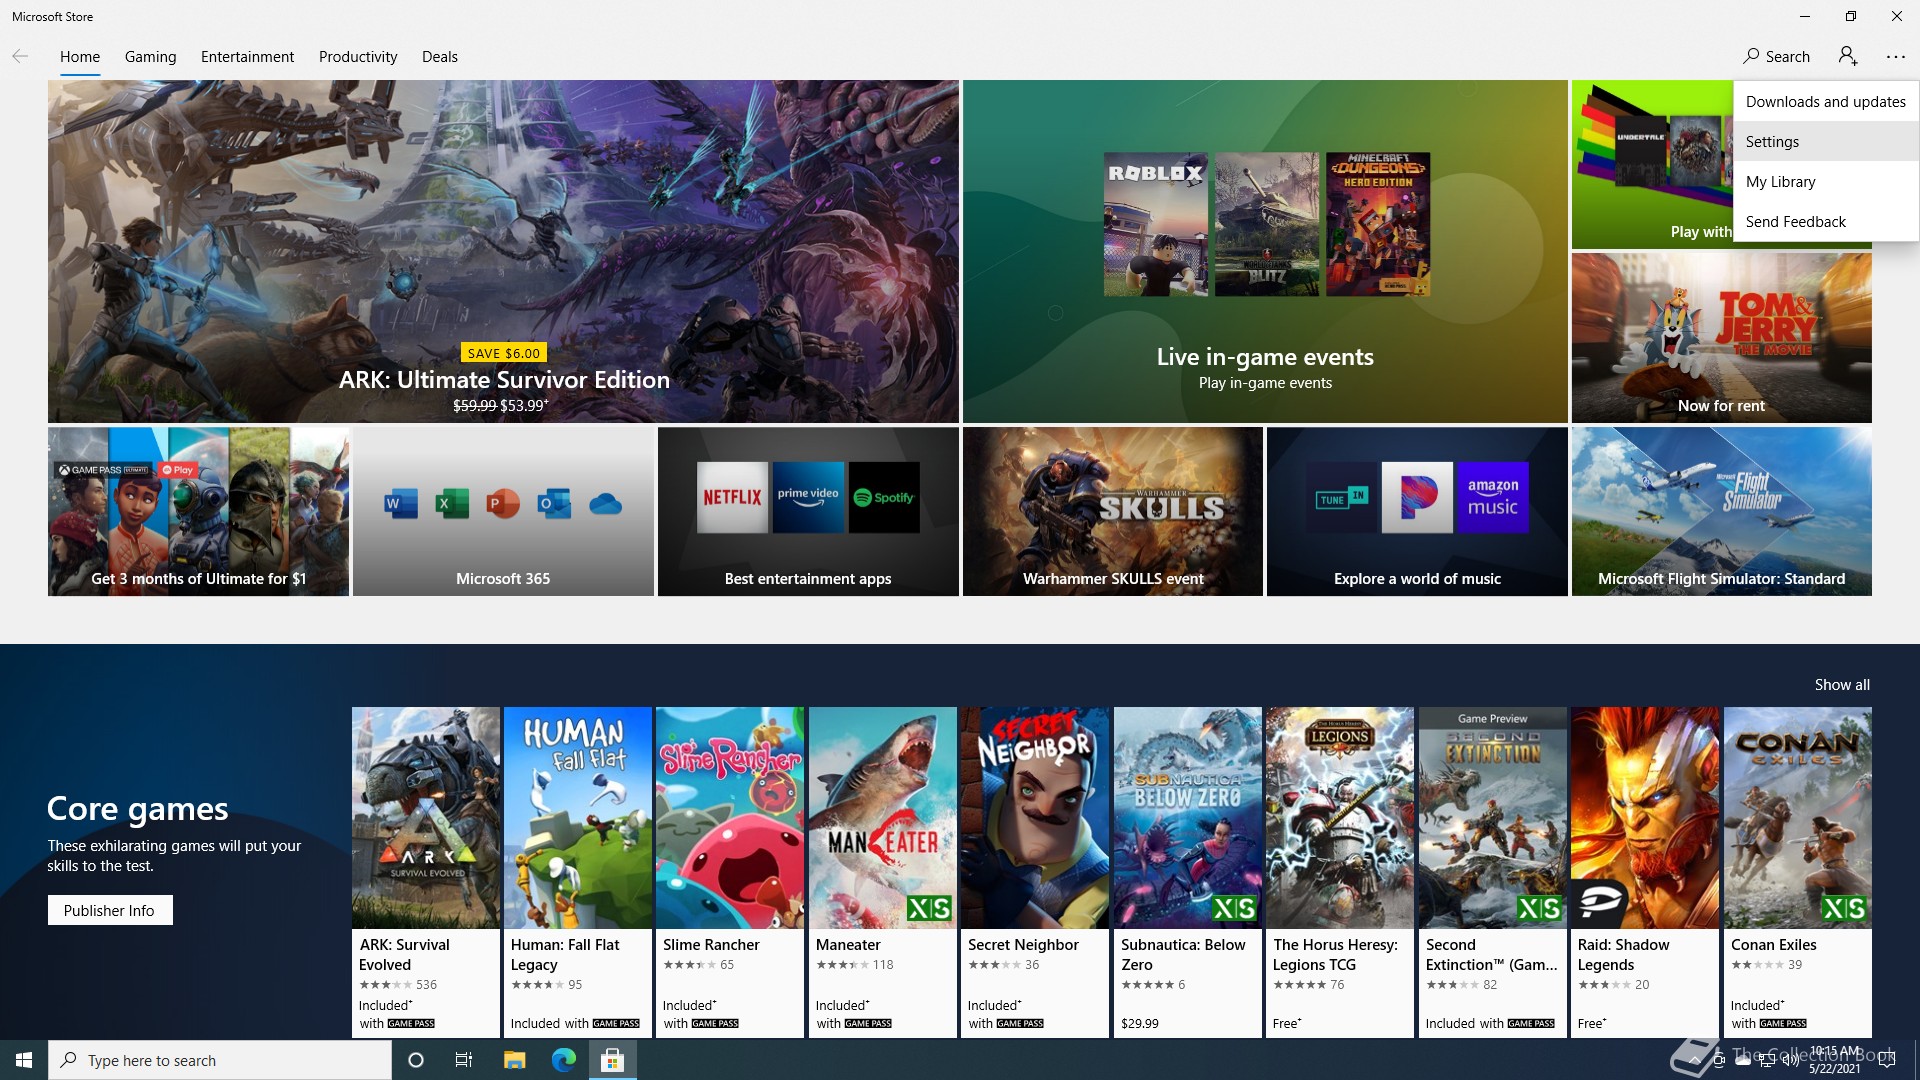1920x1080 pixels.
Task: Click Show all for Core games
Action: tap(1842, 684)
